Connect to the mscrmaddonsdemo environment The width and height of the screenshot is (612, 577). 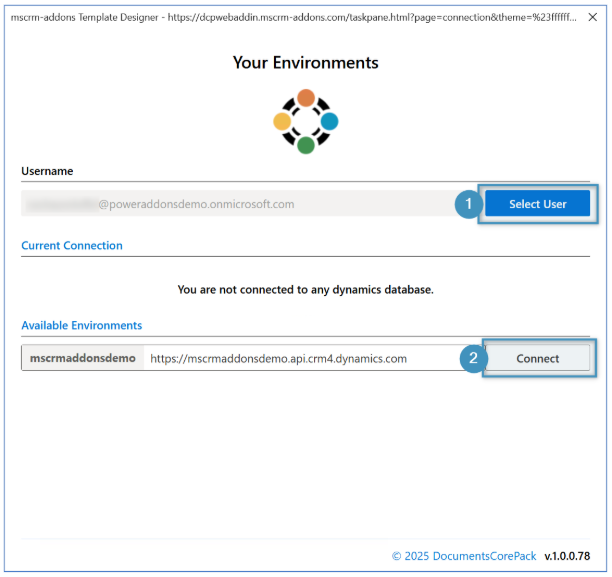tap(537, 358)
